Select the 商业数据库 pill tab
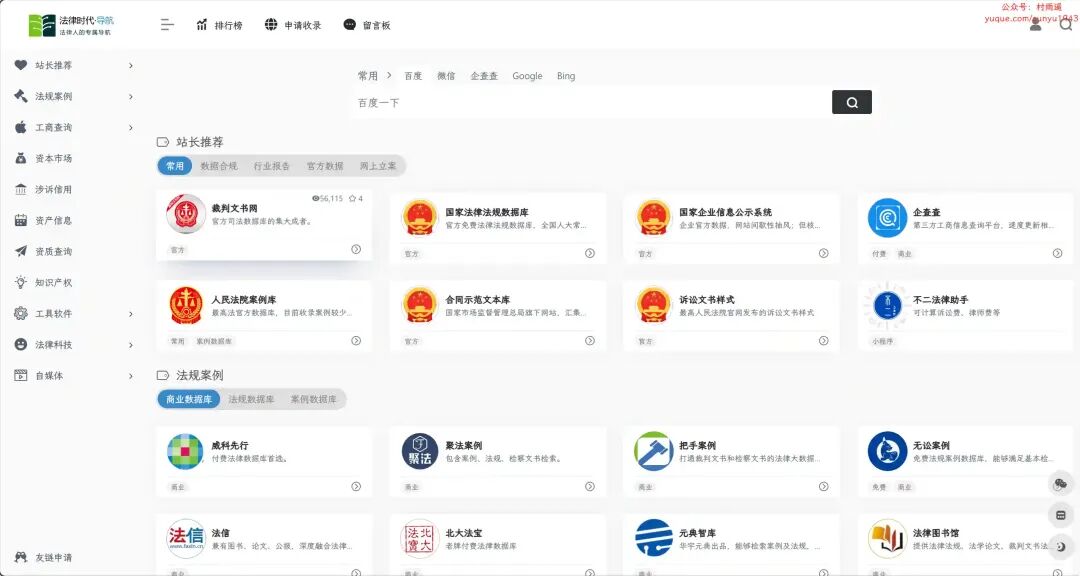This screenshot has height=576, width=1080. click(x=189, y=399)
